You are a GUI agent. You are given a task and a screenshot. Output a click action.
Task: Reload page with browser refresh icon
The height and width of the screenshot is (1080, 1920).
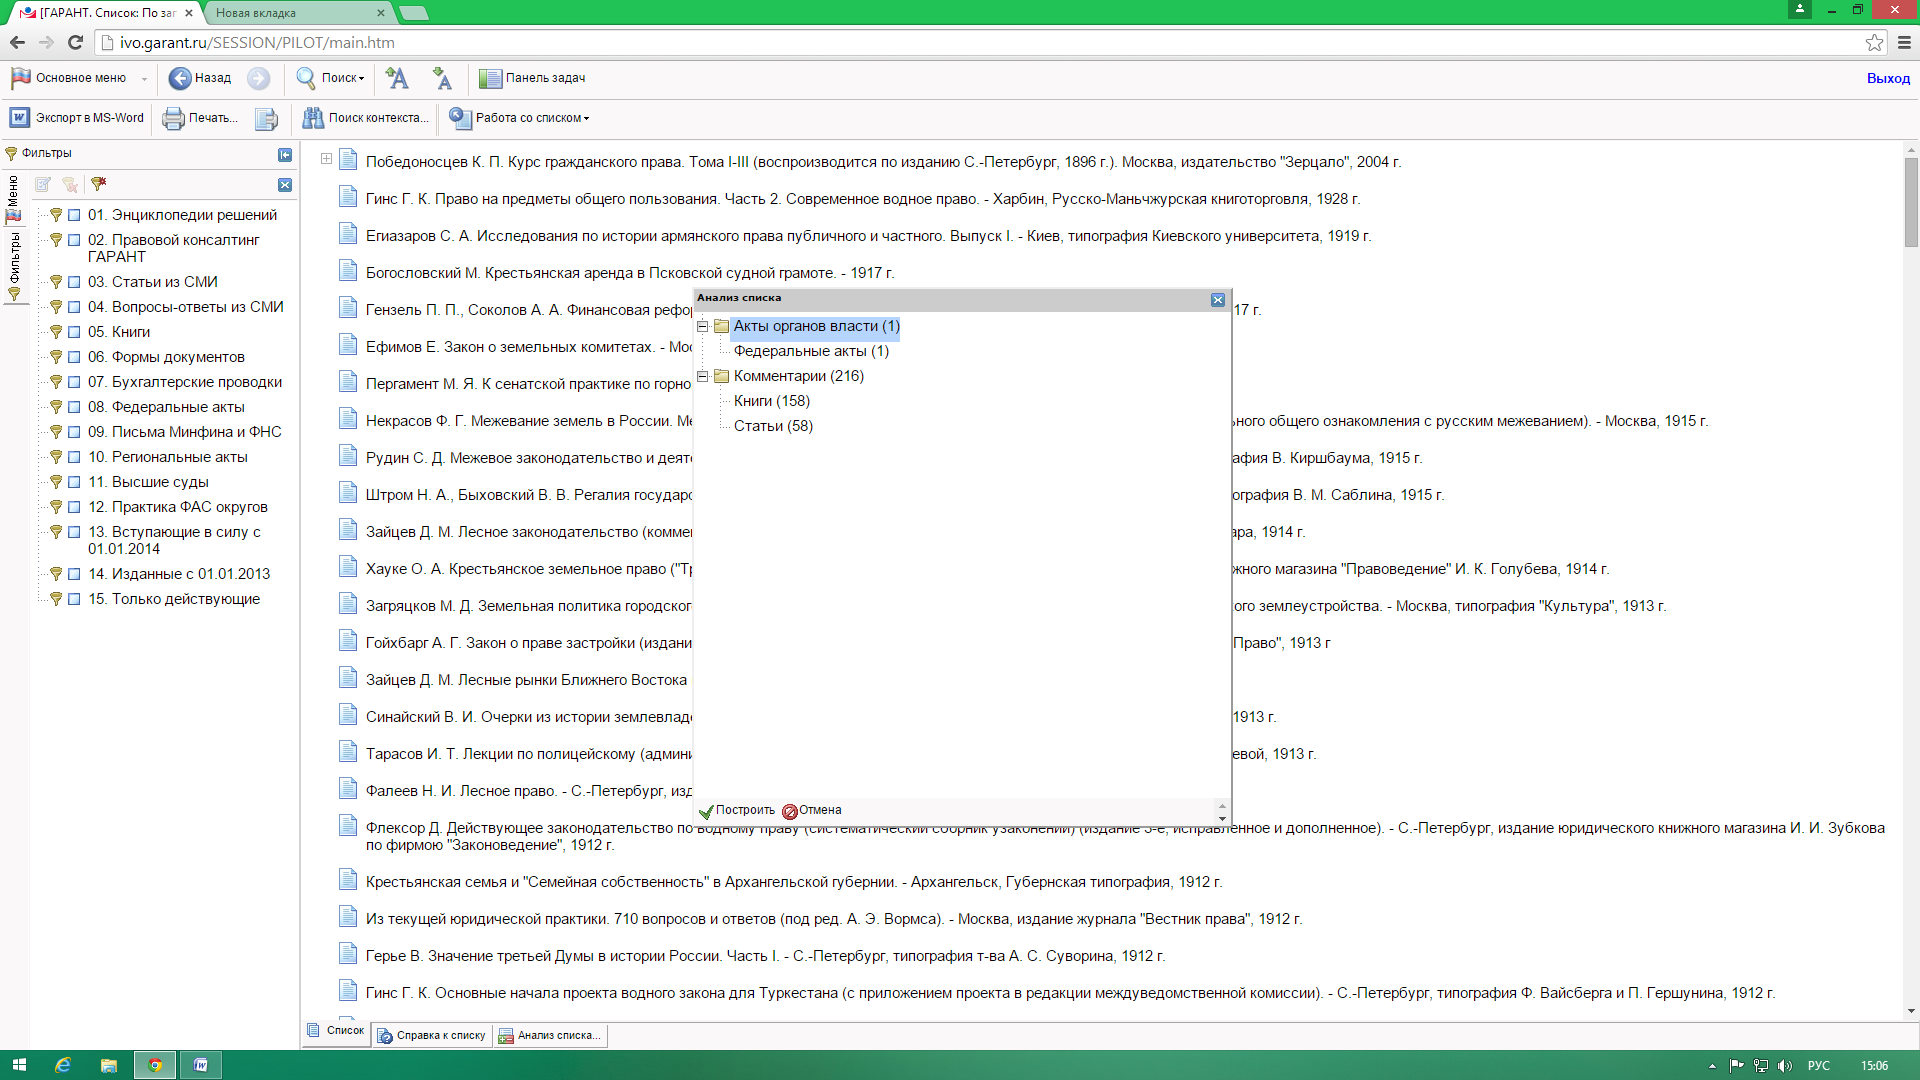coord(75,42)
